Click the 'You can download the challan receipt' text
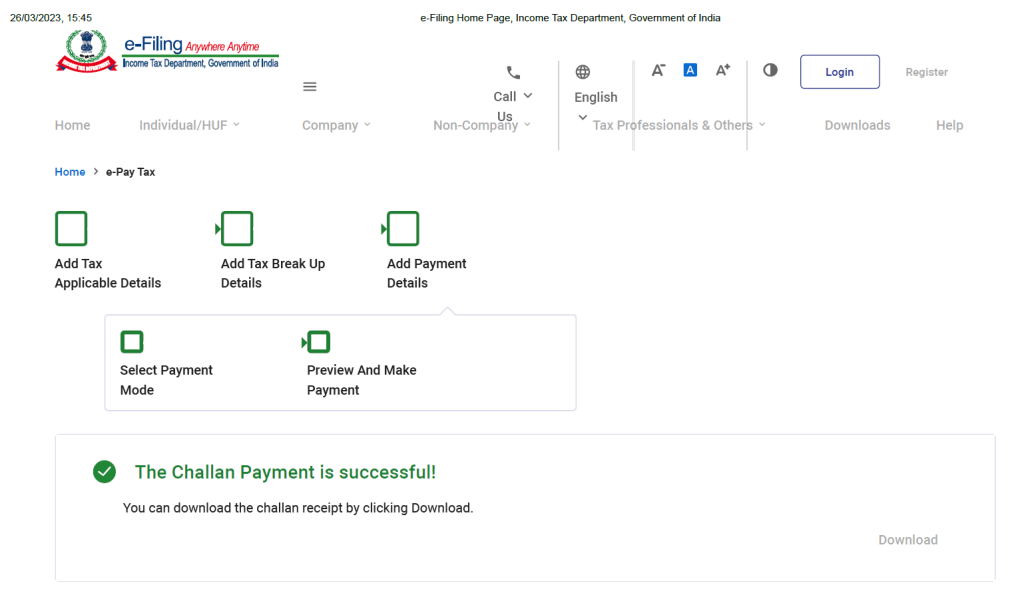 (298, 508)
